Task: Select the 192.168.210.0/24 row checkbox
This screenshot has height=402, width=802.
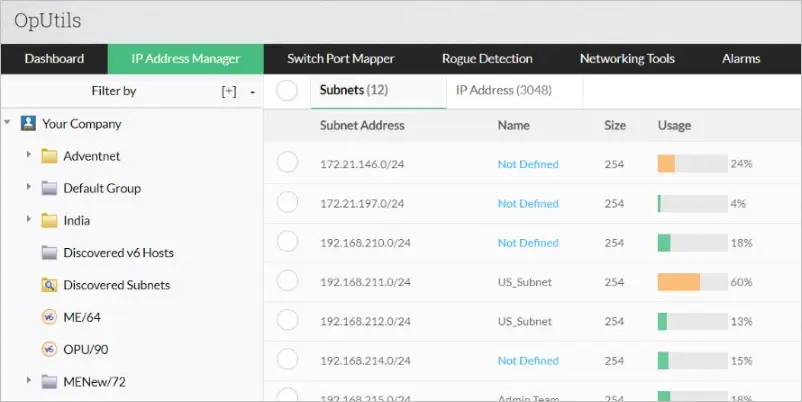Action: [x=287, y=241]
